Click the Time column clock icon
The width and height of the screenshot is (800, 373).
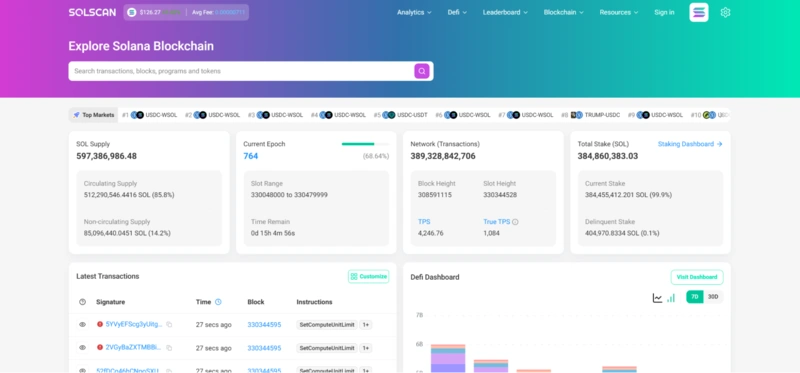click(x=218, y=302)
